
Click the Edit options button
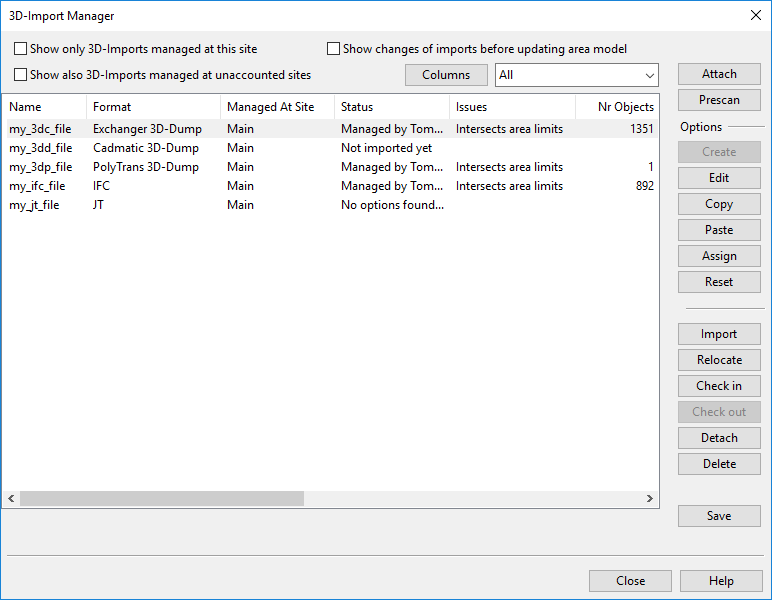pyautogui.click(x=719, y=178)
